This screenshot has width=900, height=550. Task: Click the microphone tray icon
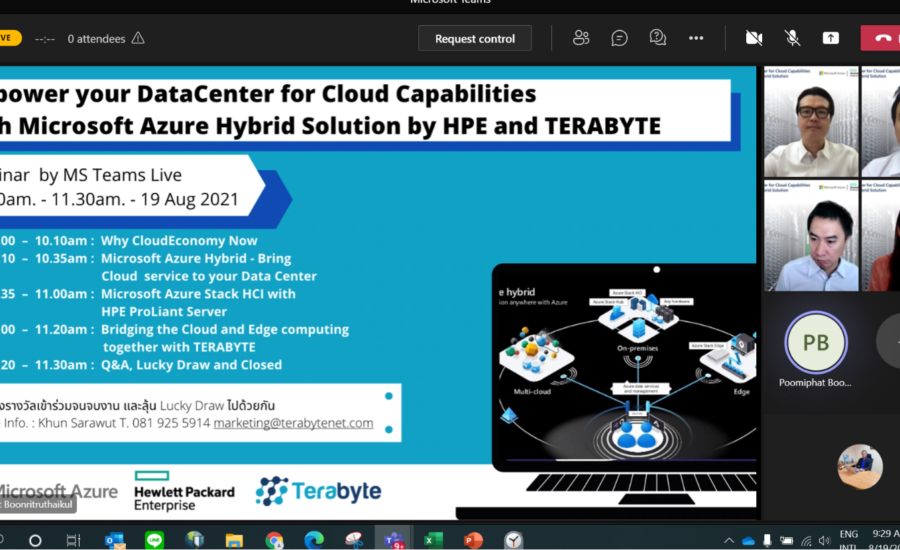click(767, 540)
